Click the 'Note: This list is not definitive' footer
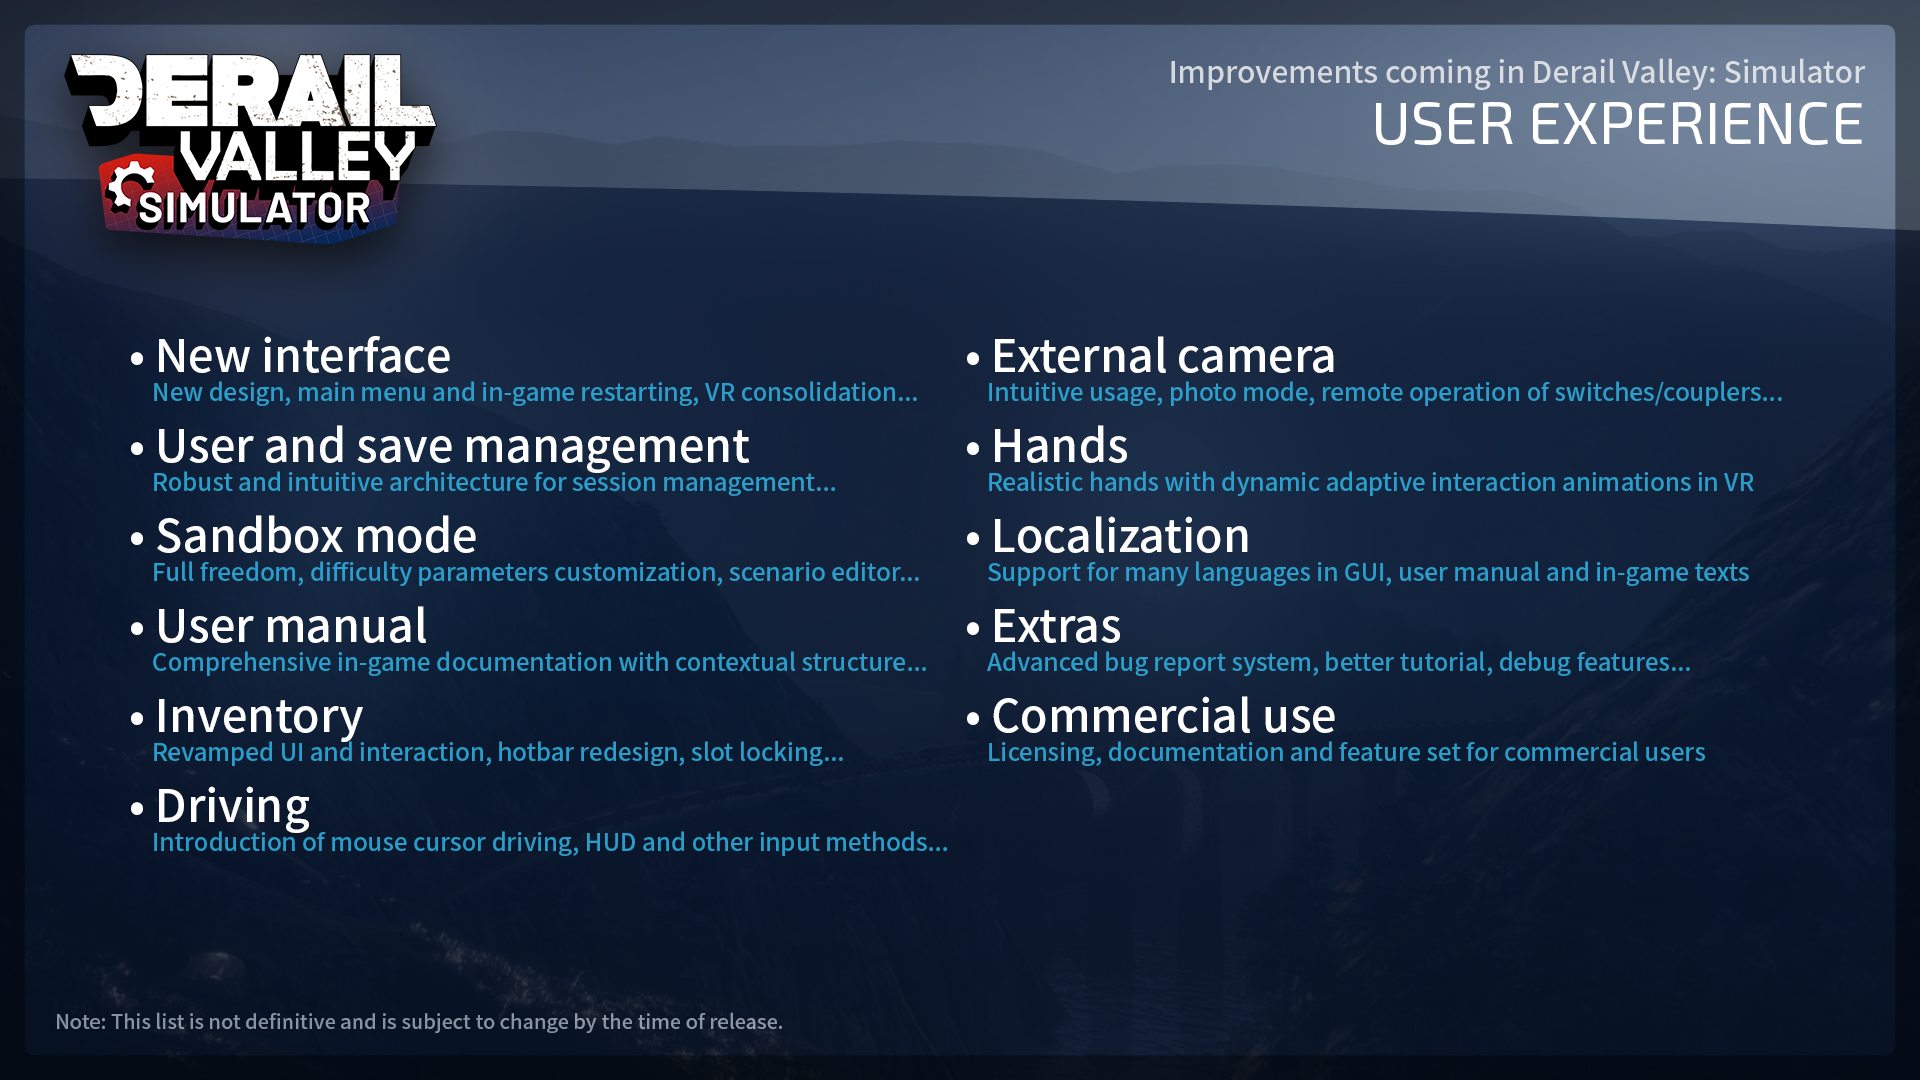 419,1021
